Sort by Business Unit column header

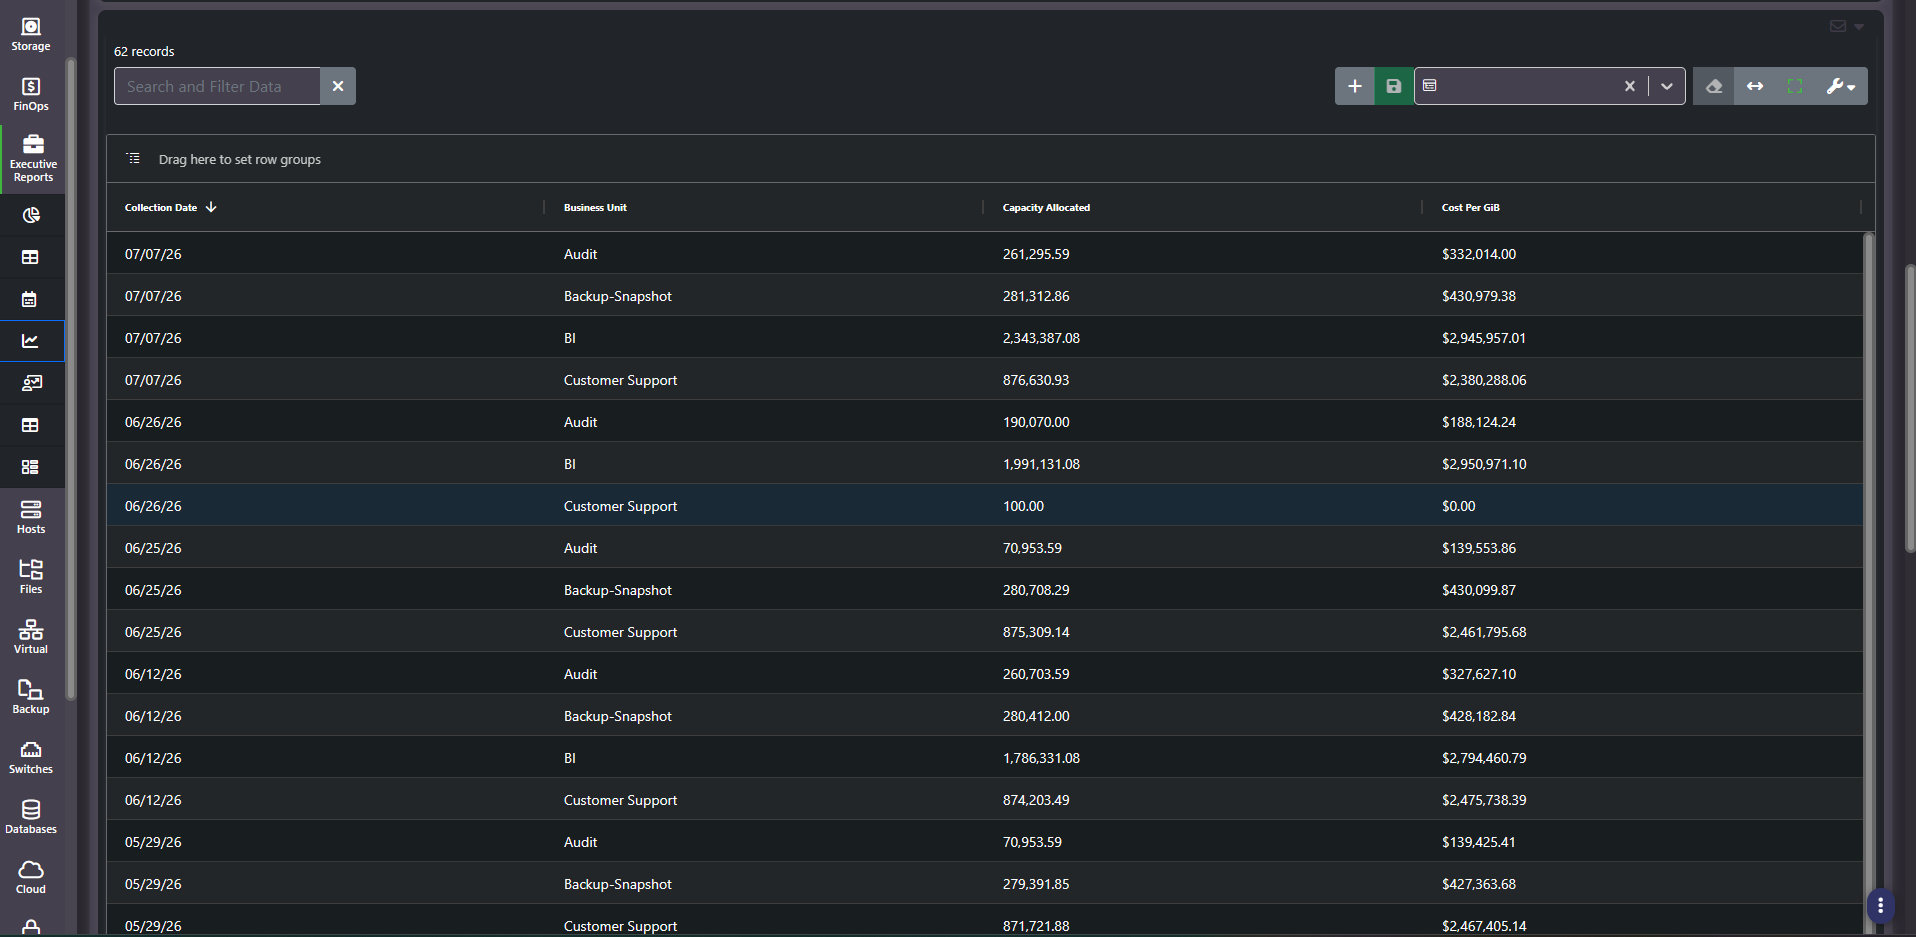[595, 207]
